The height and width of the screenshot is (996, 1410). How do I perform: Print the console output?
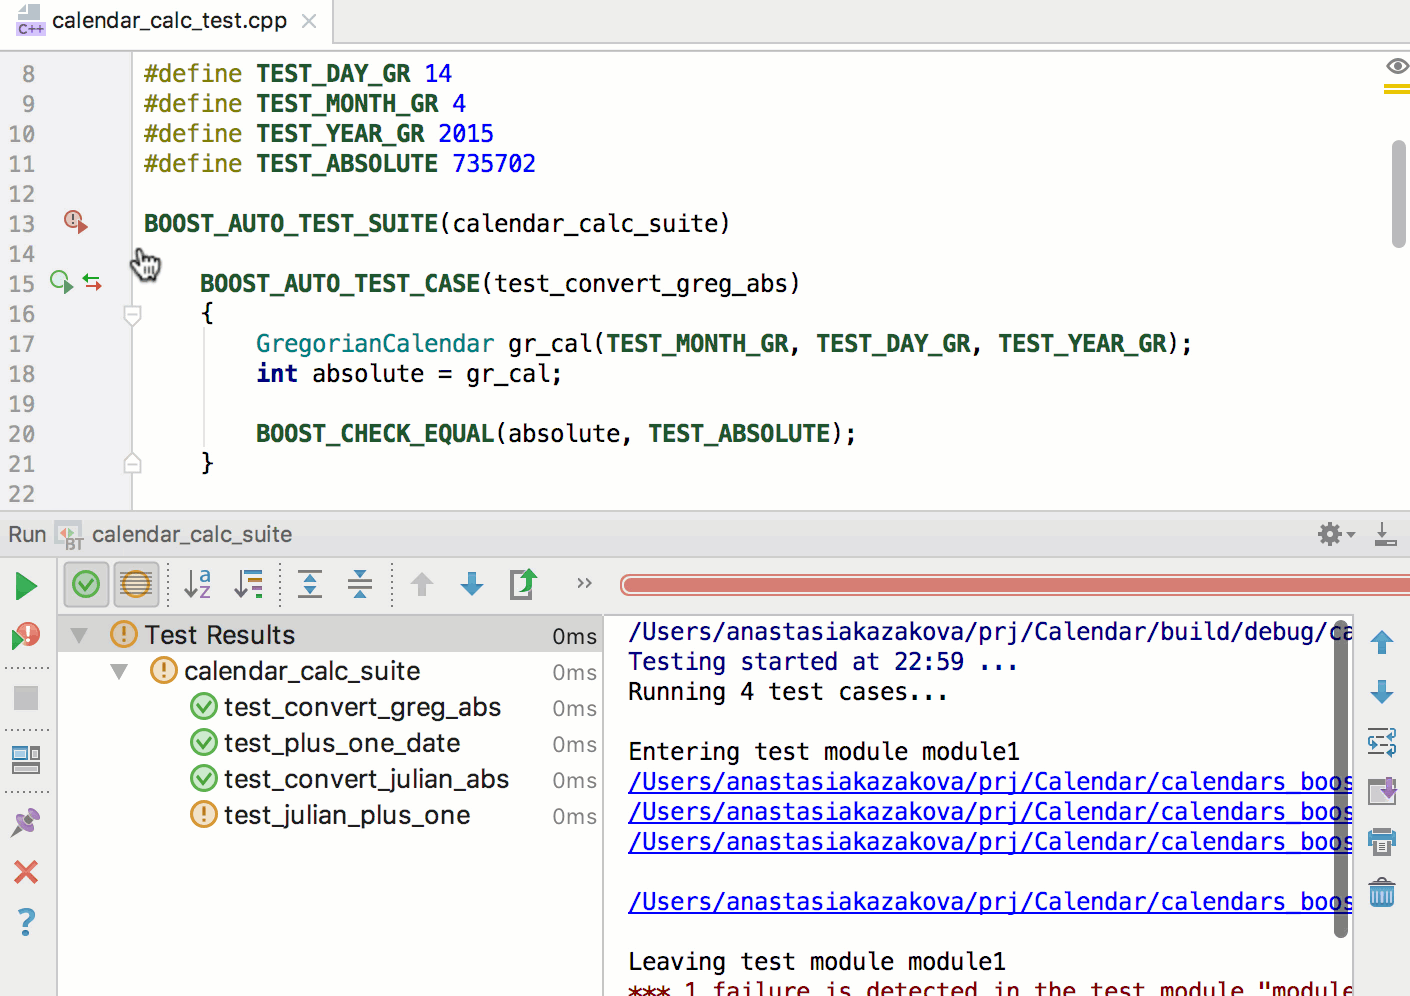click(x=1382, y=842)
